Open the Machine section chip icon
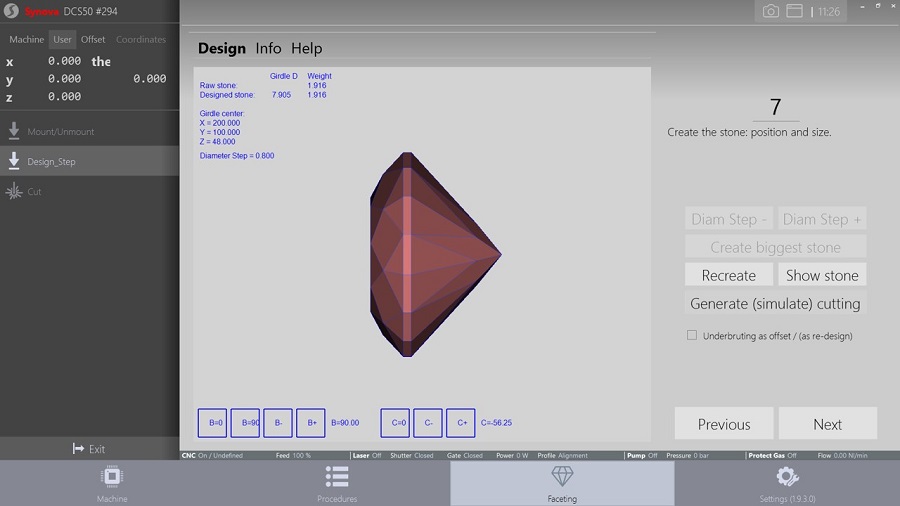The height and width of the screenshot is (506, 900). pos(112,476)
